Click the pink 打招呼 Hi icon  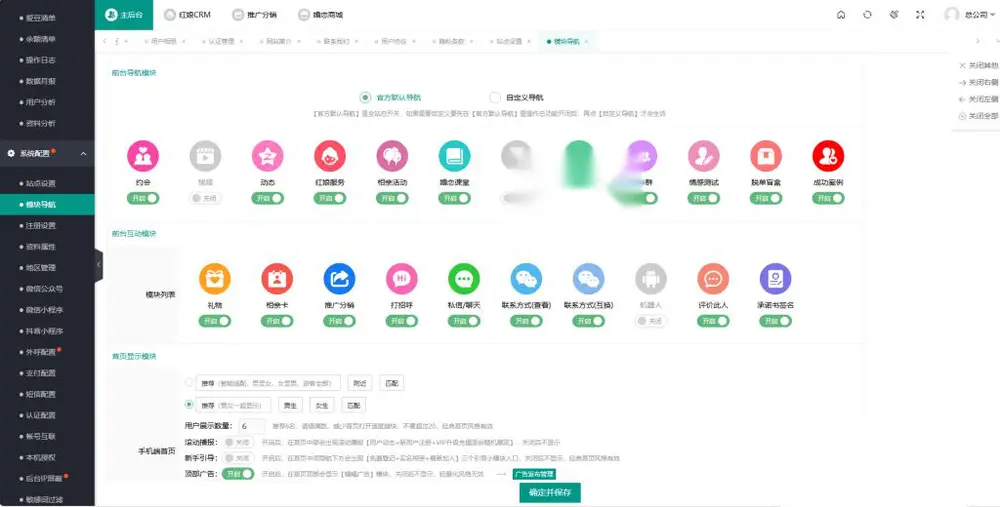(x=402, y=279)
